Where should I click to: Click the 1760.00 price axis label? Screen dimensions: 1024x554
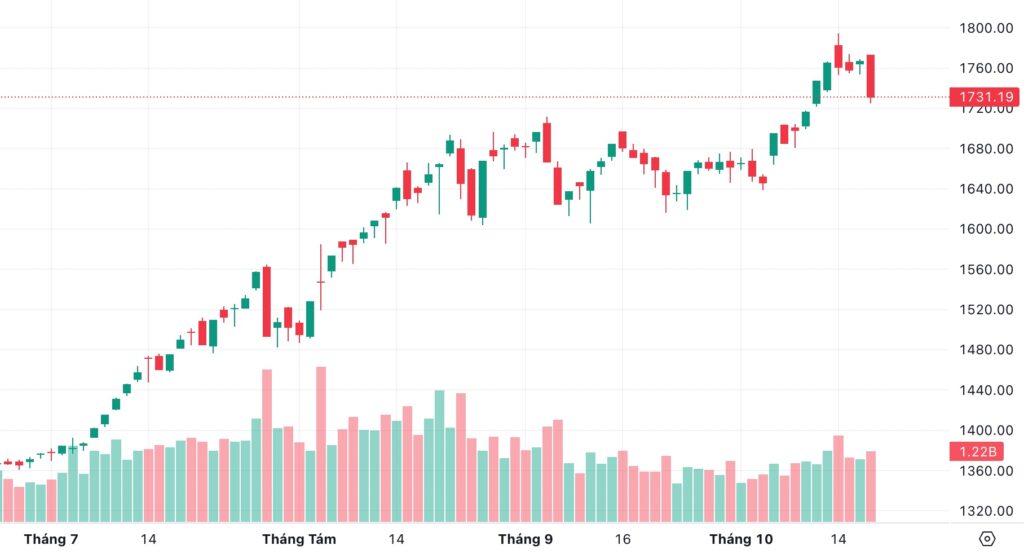983,68
